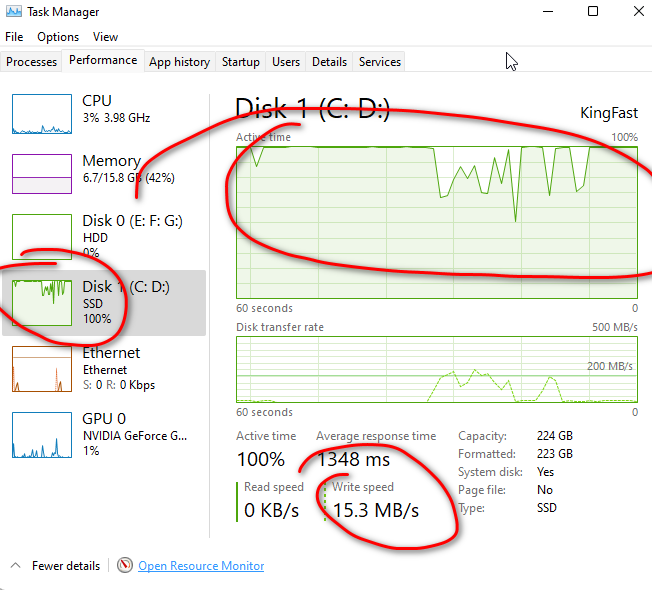Click the Disk transfer rate graph
The image size is (652, 590).
click(x=437, y=370)
